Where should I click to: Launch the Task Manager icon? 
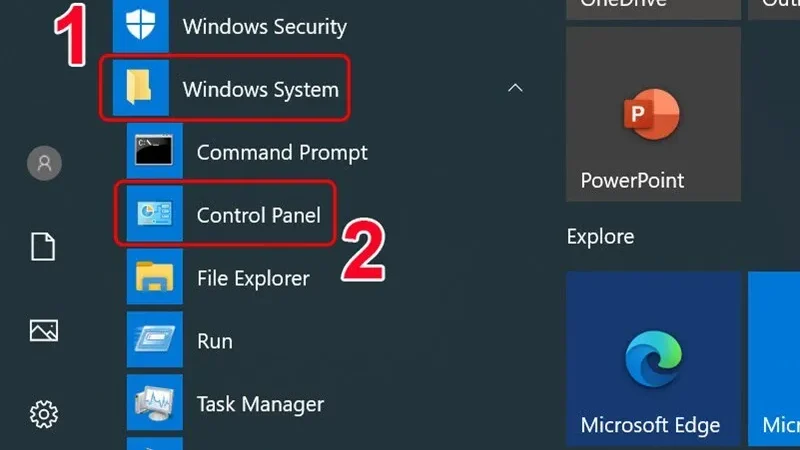(154, 403)
